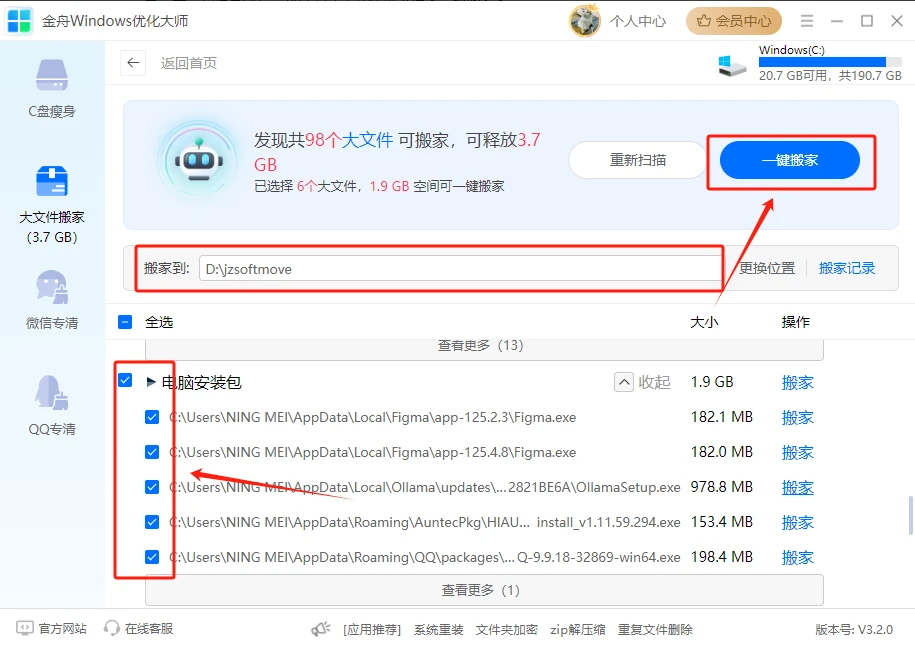Open 文件夹加密 recommendation
The height and width of the screenshot is (647, 915).
click(507, 629)
